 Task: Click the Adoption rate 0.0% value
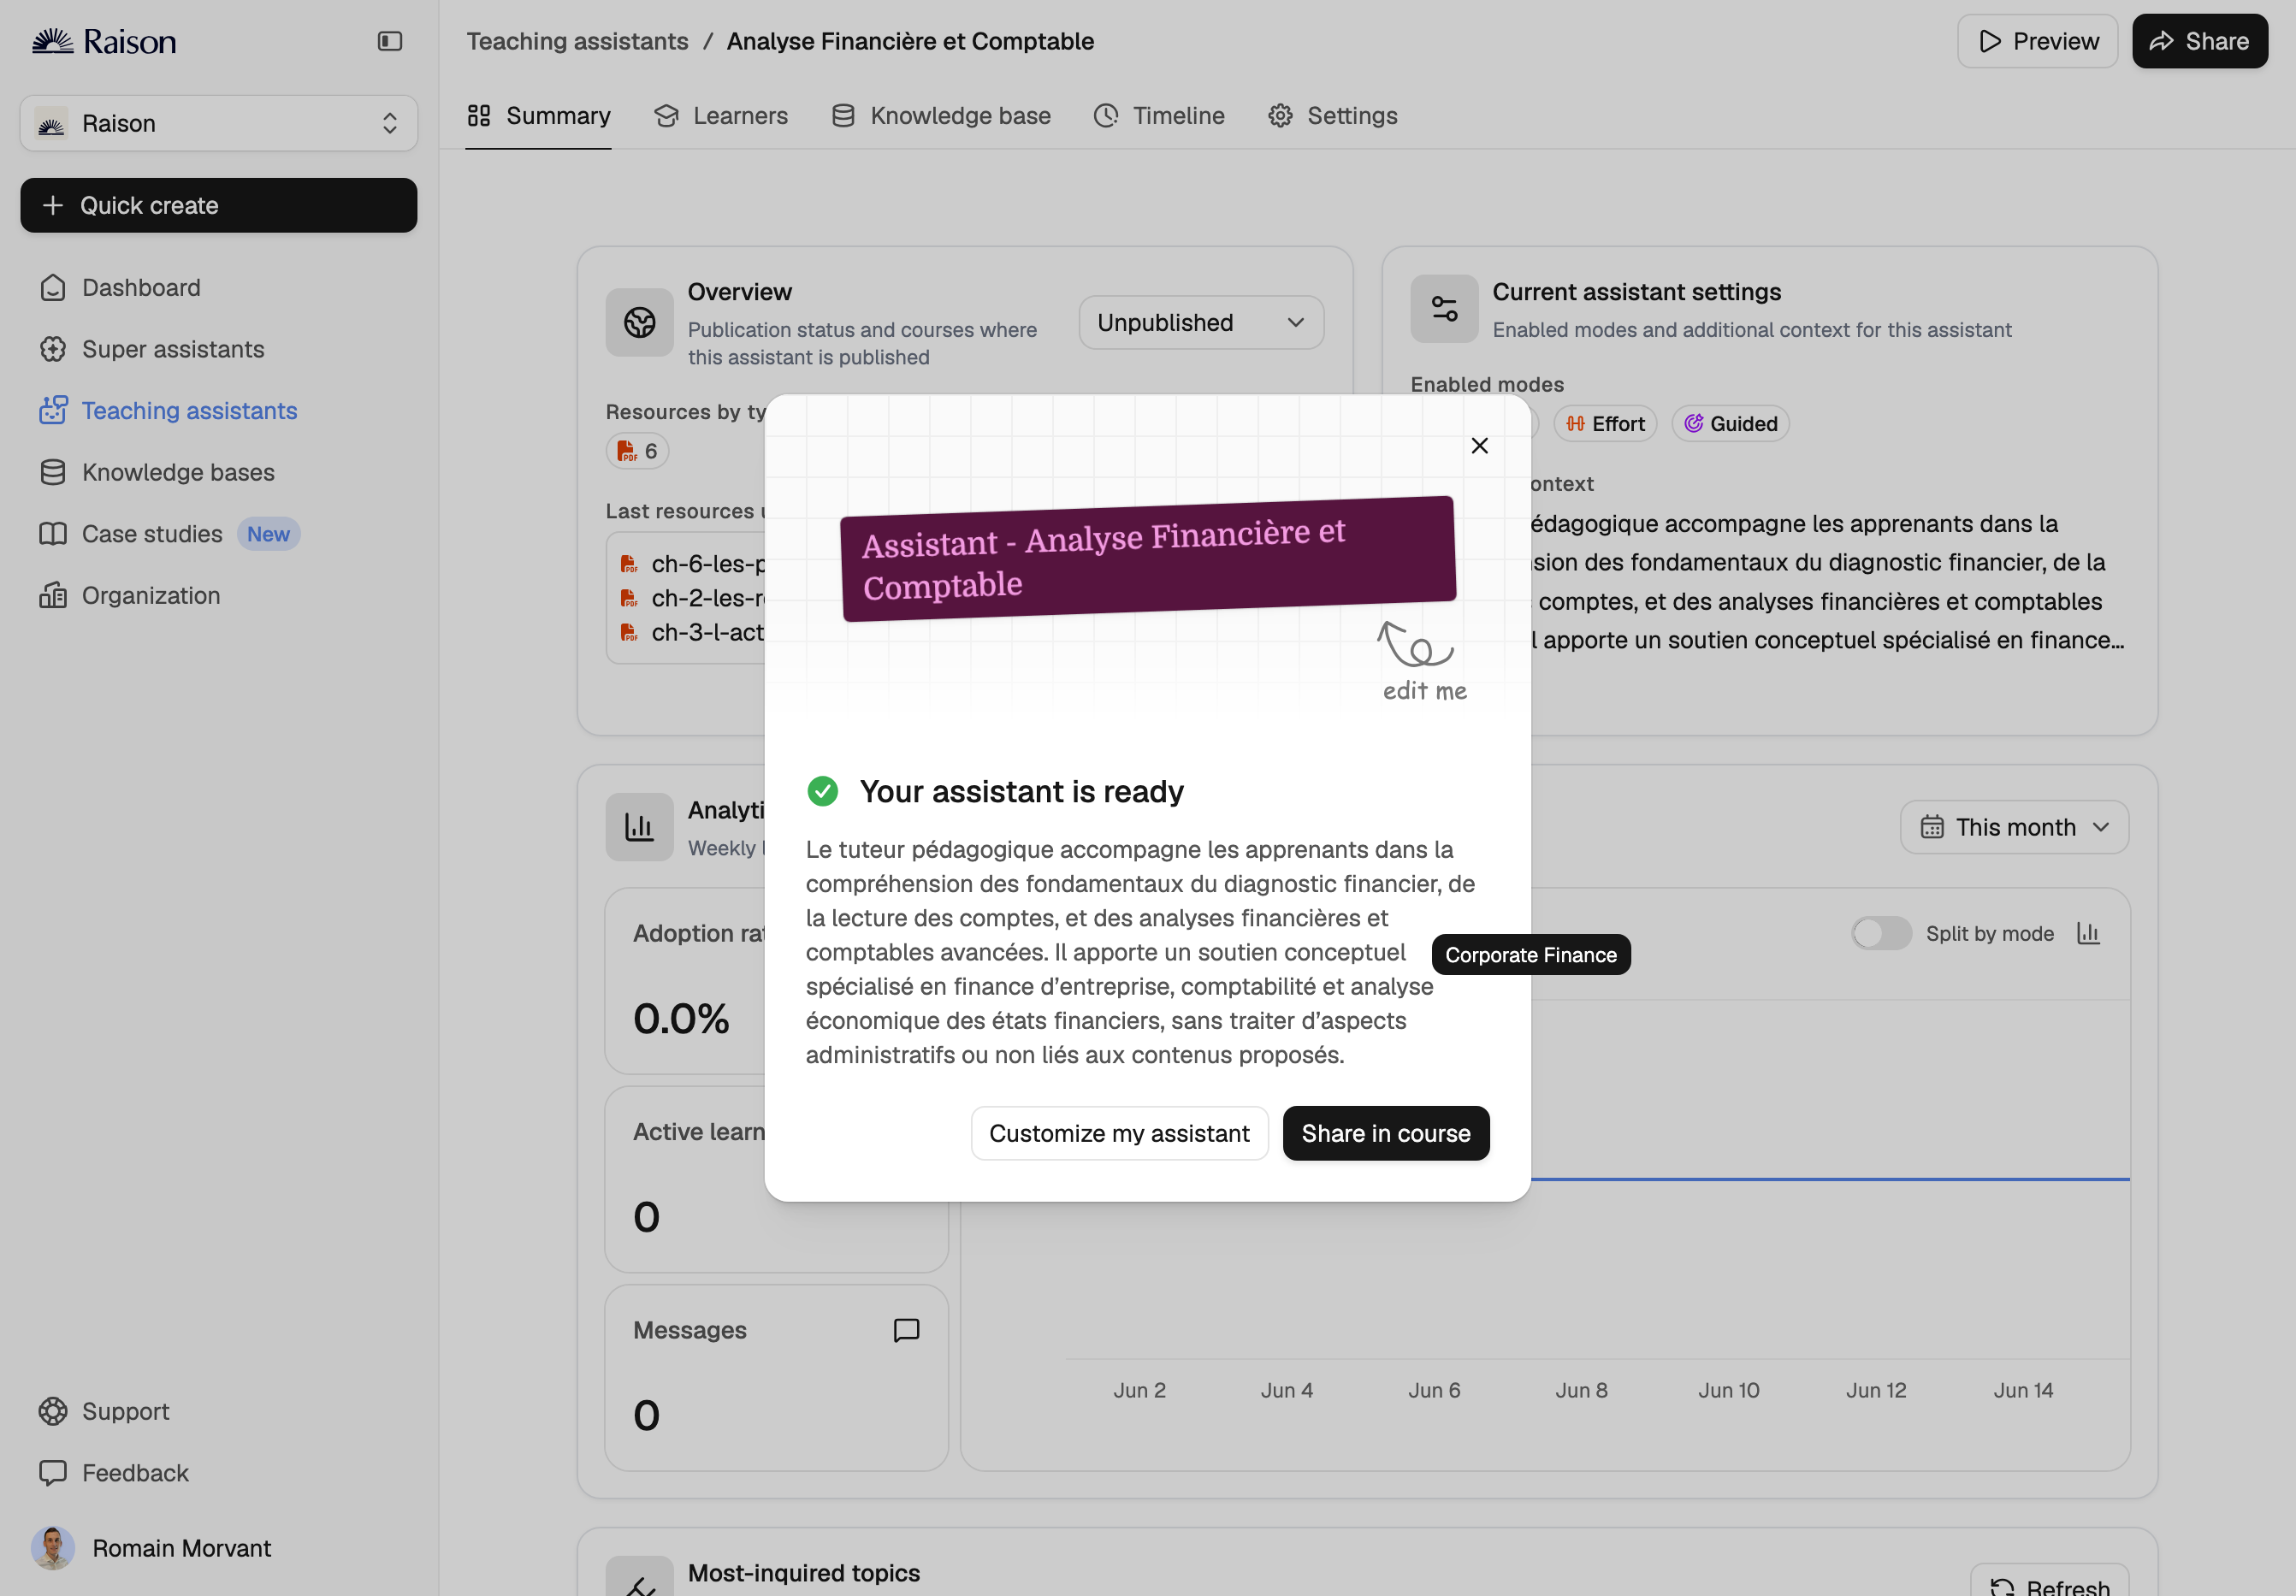681,1019
